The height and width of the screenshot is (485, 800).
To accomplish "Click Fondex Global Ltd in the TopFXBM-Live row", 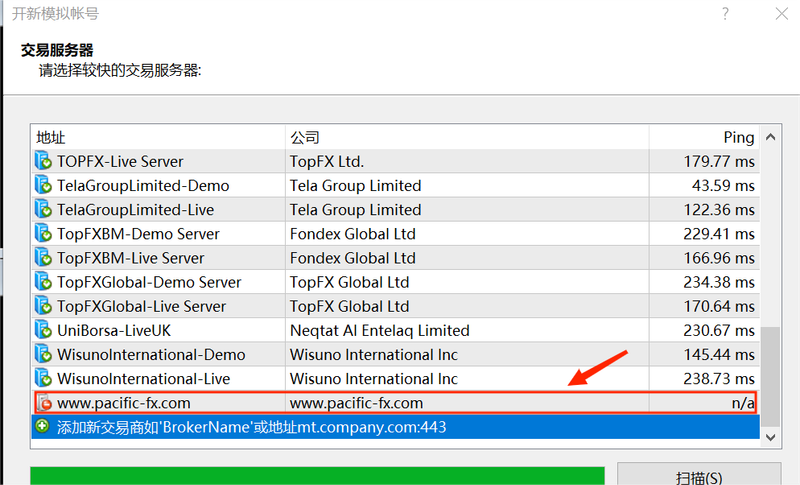I will point(353,258).
